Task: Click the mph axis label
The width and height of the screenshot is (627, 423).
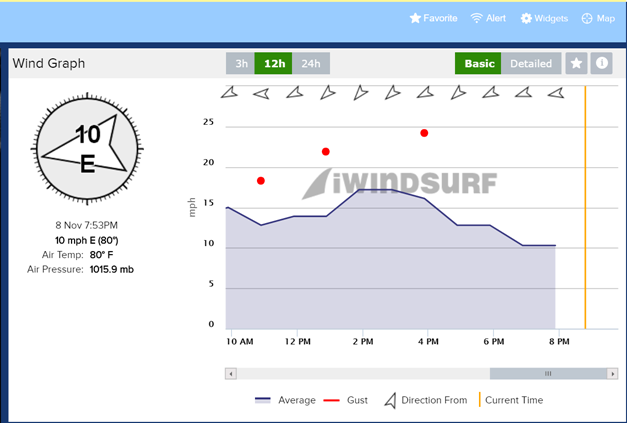Action: pyautogui.click(x=192, y=207)
